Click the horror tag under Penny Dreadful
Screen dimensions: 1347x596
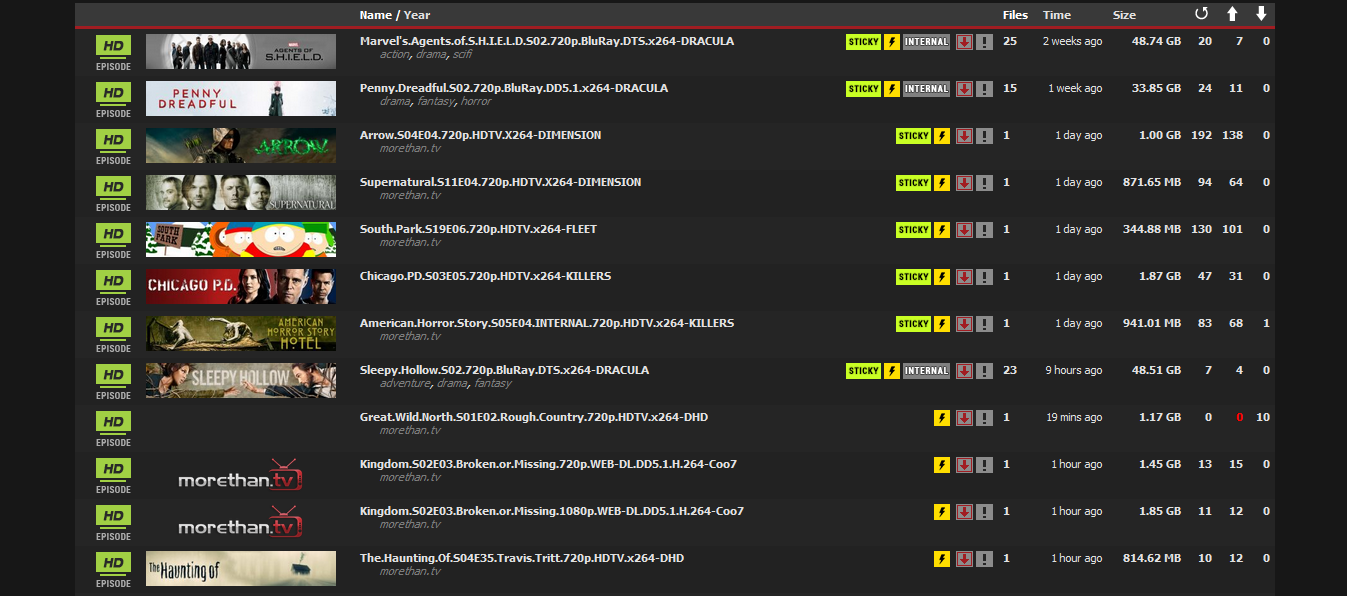pos(476,102)
